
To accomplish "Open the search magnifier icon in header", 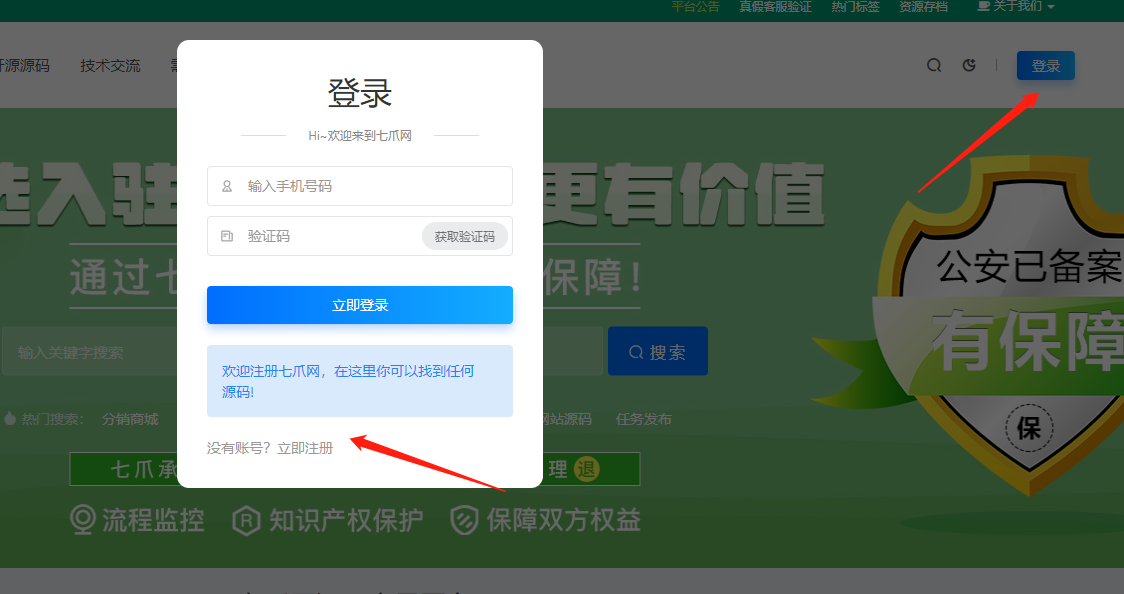I will pyautogui.click(x=934, y=65).
